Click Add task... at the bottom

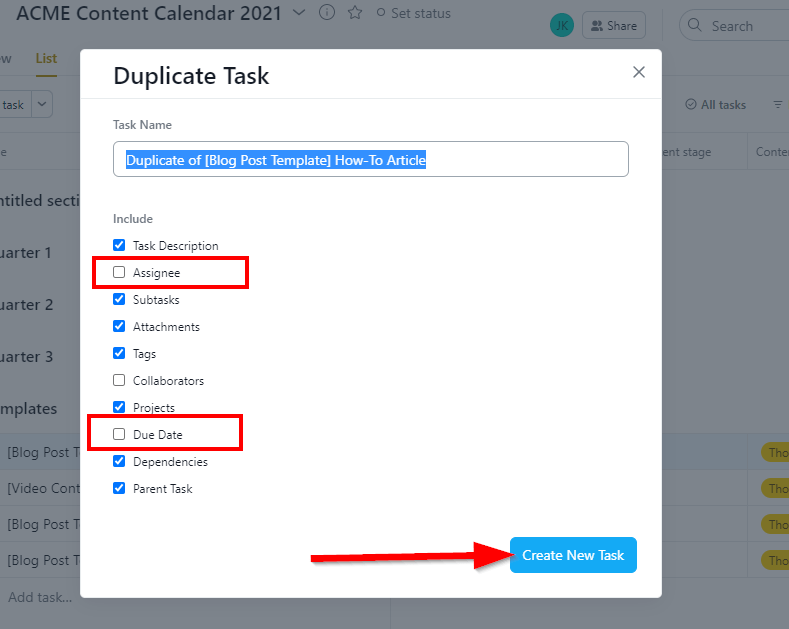click(x=40, y=597)
